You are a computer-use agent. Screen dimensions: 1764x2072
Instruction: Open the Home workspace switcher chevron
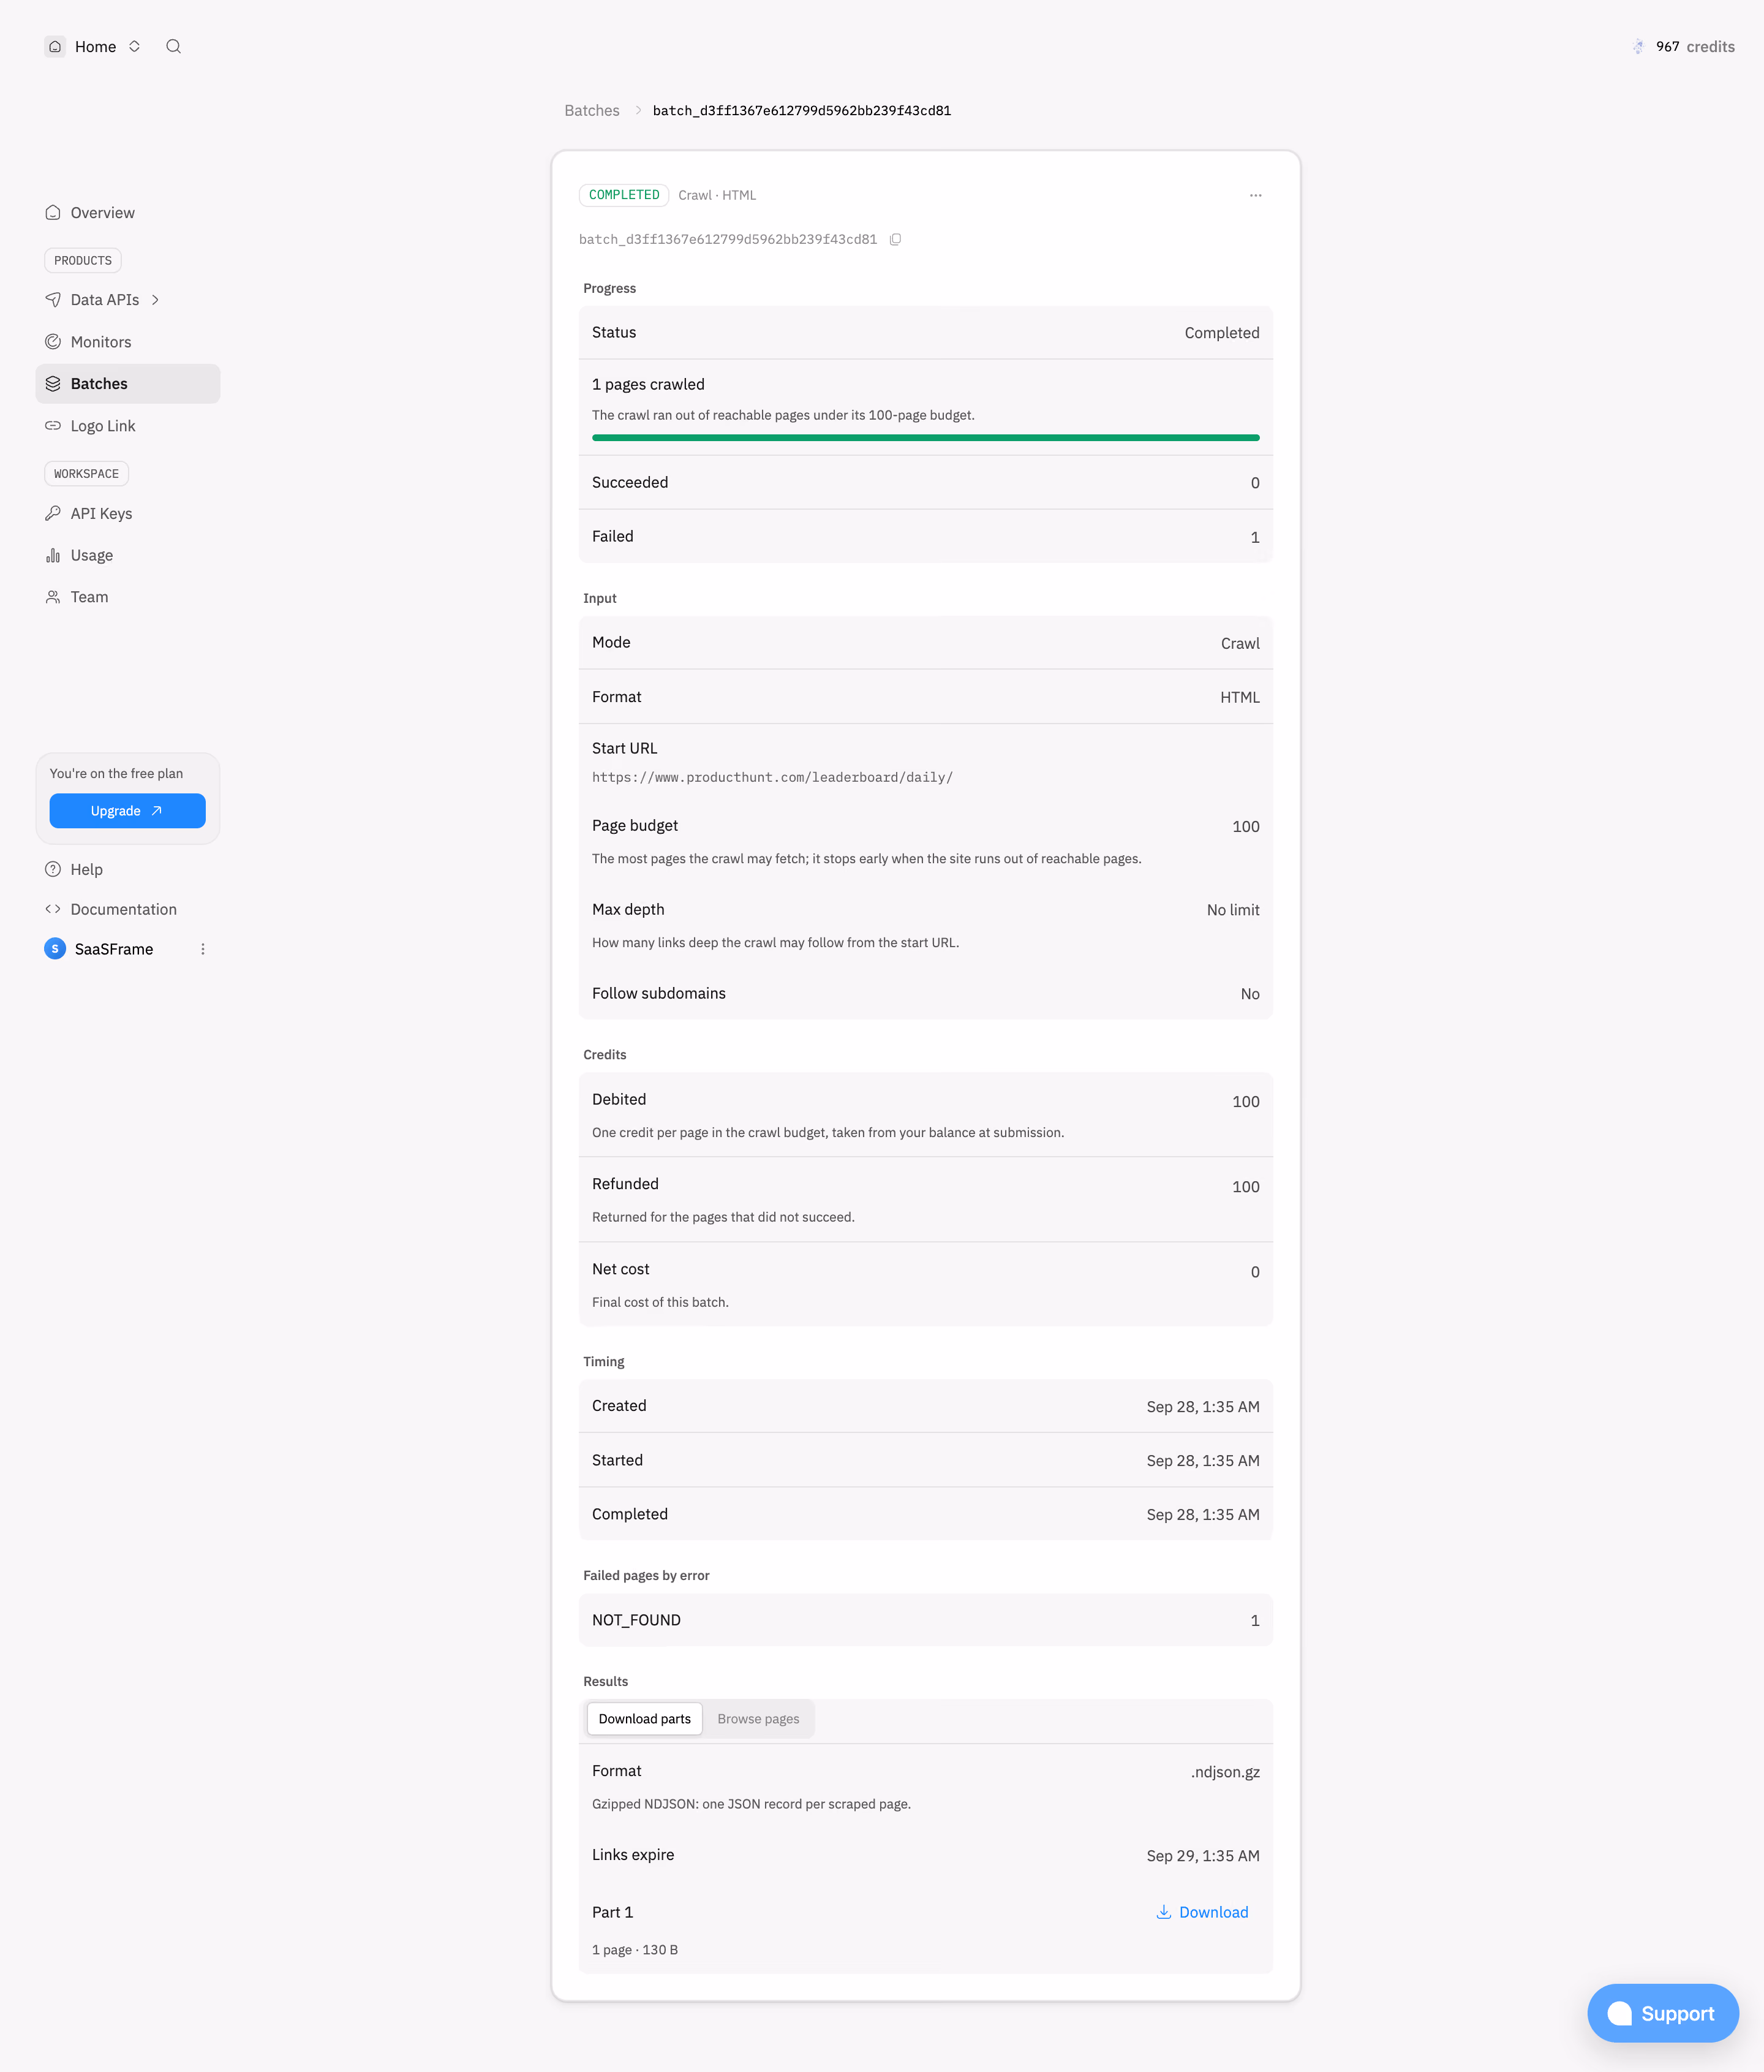134,47
